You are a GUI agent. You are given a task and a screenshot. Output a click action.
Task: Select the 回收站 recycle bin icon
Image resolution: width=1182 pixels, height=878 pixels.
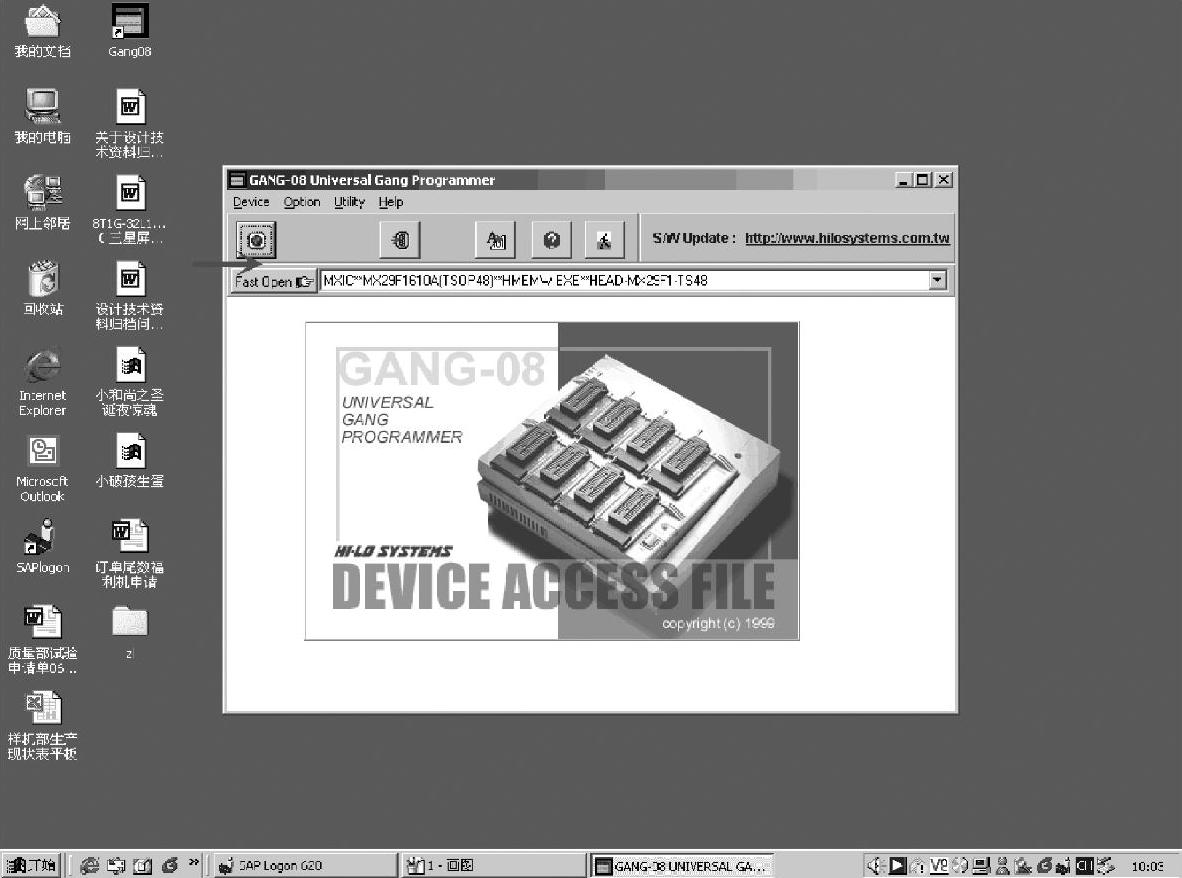(43, 288)
